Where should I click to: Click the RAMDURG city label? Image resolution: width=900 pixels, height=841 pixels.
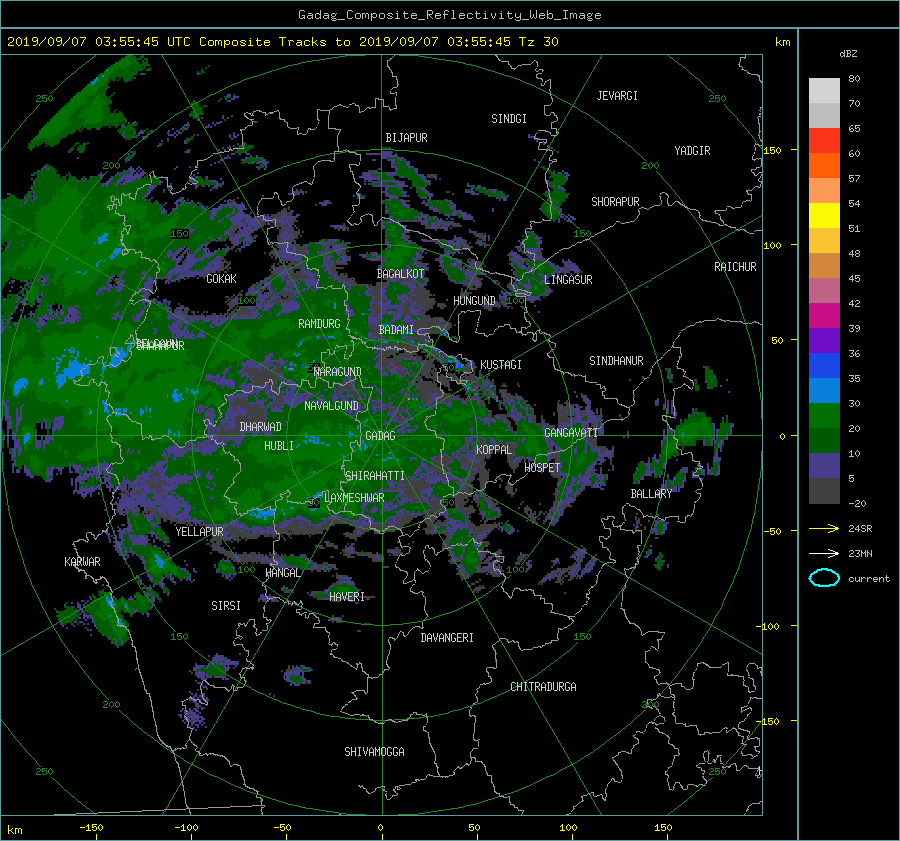coord(319,324)
